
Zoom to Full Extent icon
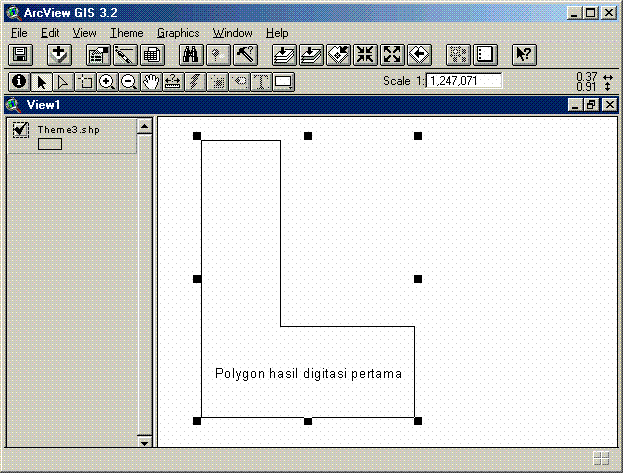284,55
